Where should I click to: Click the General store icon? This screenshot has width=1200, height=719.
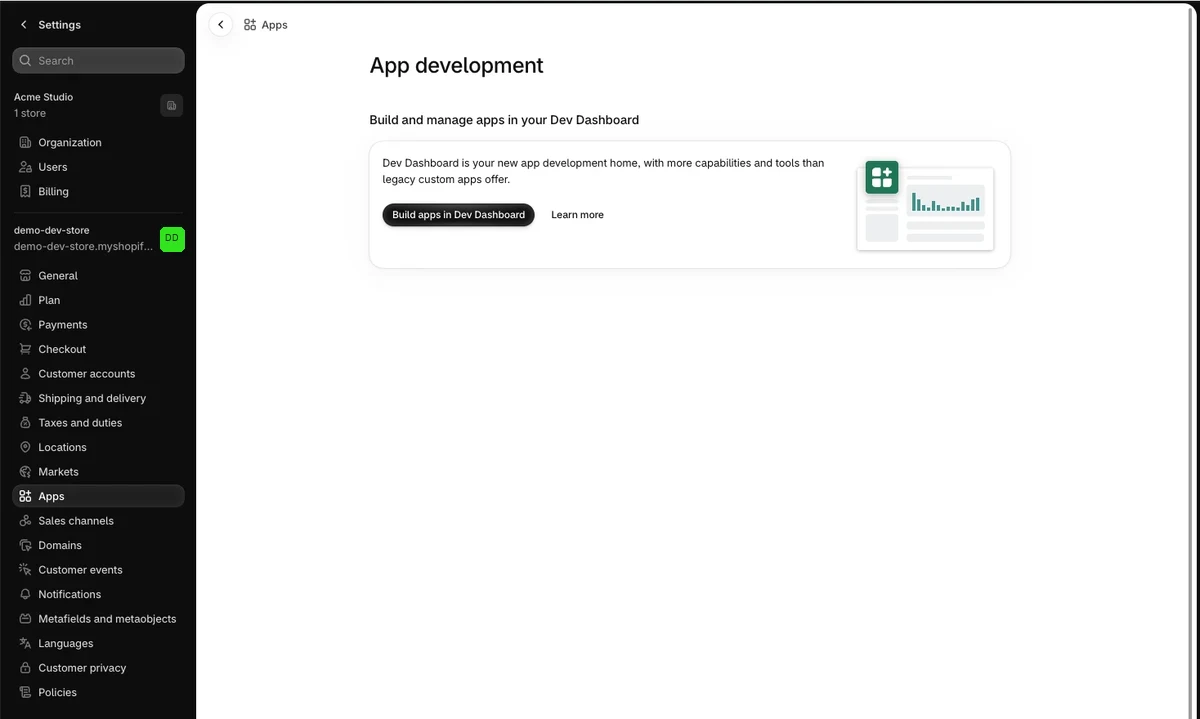[26, 276]
